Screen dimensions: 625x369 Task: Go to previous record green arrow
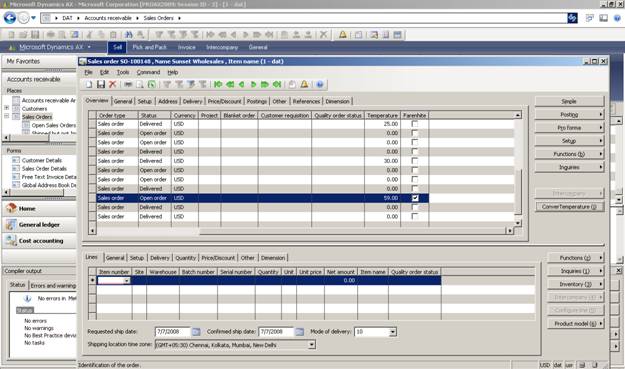coord(242,84)
